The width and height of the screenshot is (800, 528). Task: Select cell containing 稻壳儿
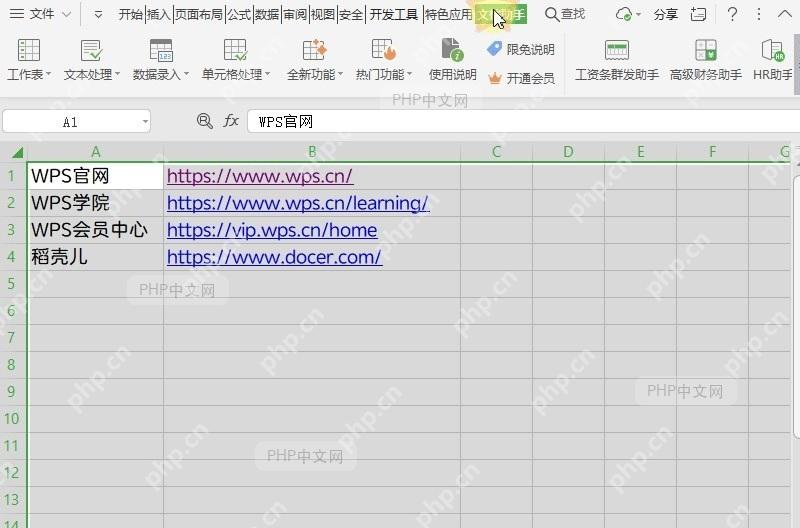point(96,257)
